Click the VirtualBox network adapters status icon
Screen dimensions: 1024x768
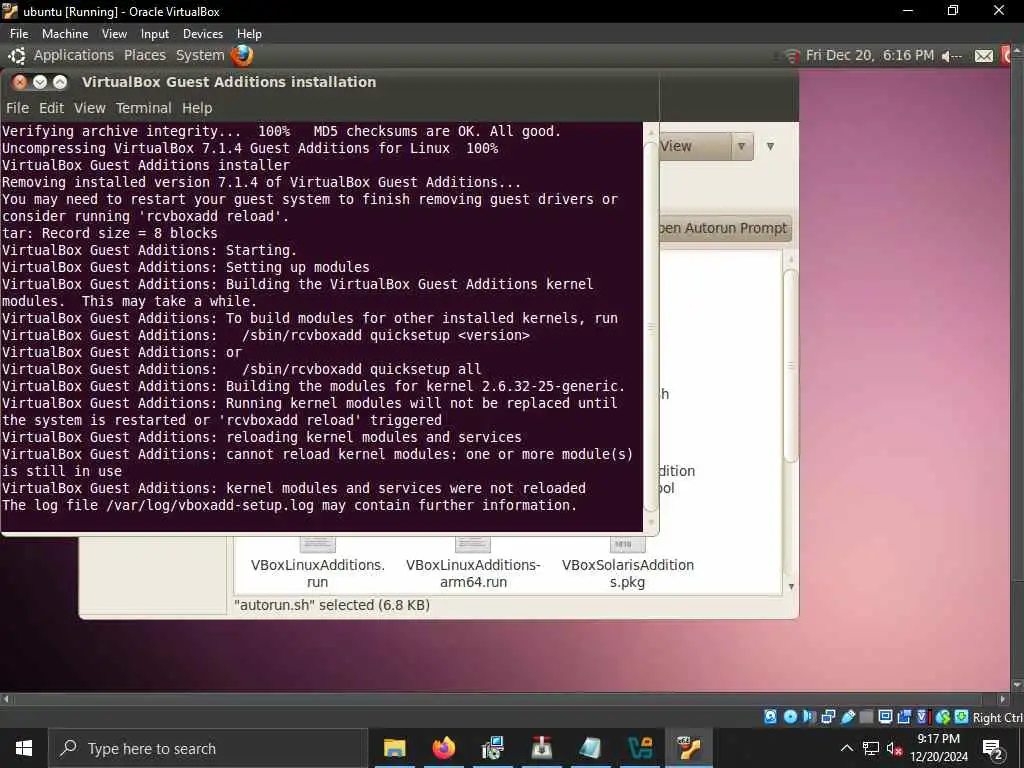(x=828, y=717)
